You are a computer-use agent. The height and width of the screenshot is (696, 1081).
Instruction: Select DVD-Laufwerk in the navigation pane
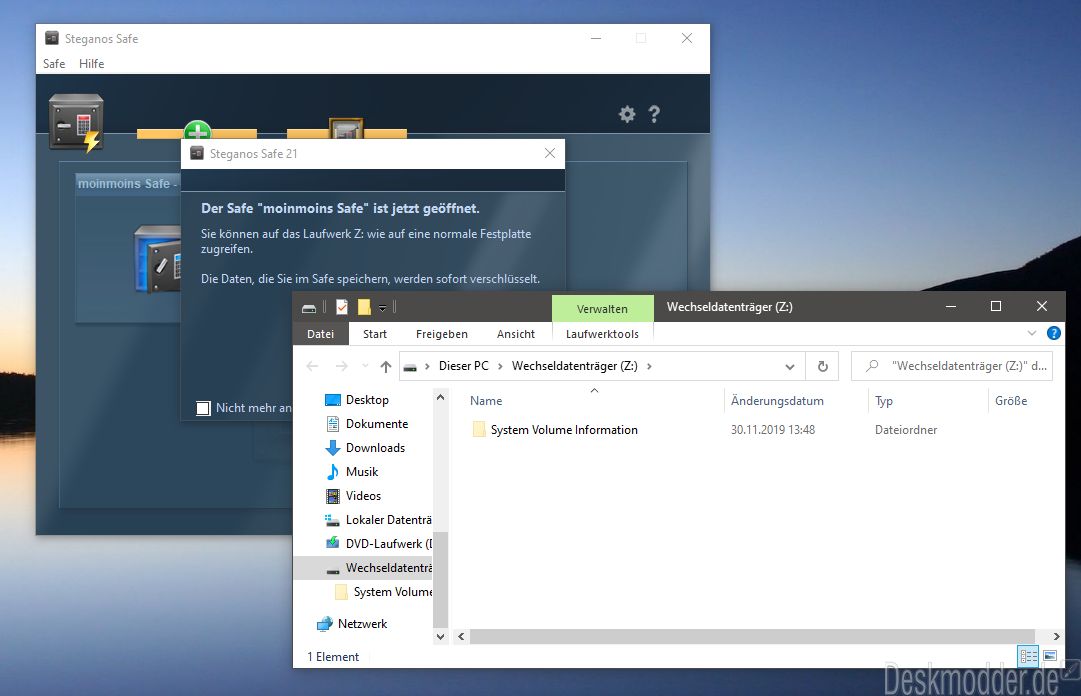[378, 544]
